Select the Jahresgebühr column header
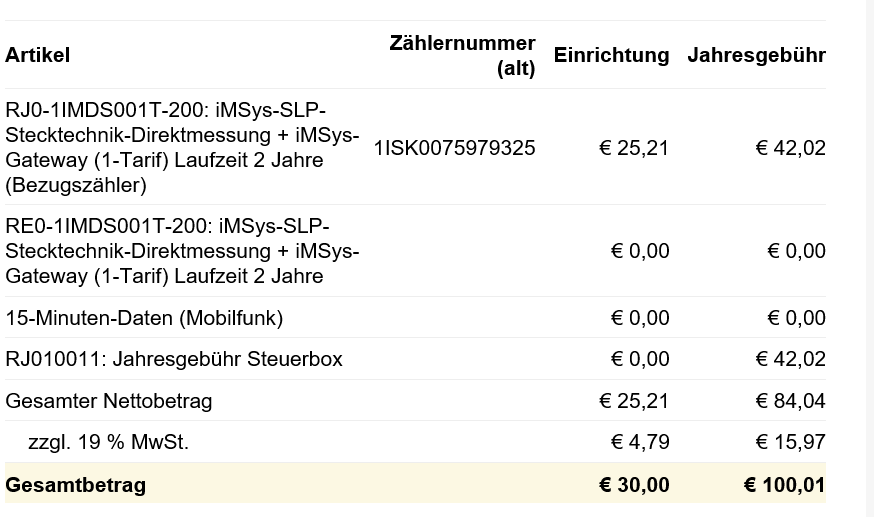The image size is (874, 517). (756, 55)
